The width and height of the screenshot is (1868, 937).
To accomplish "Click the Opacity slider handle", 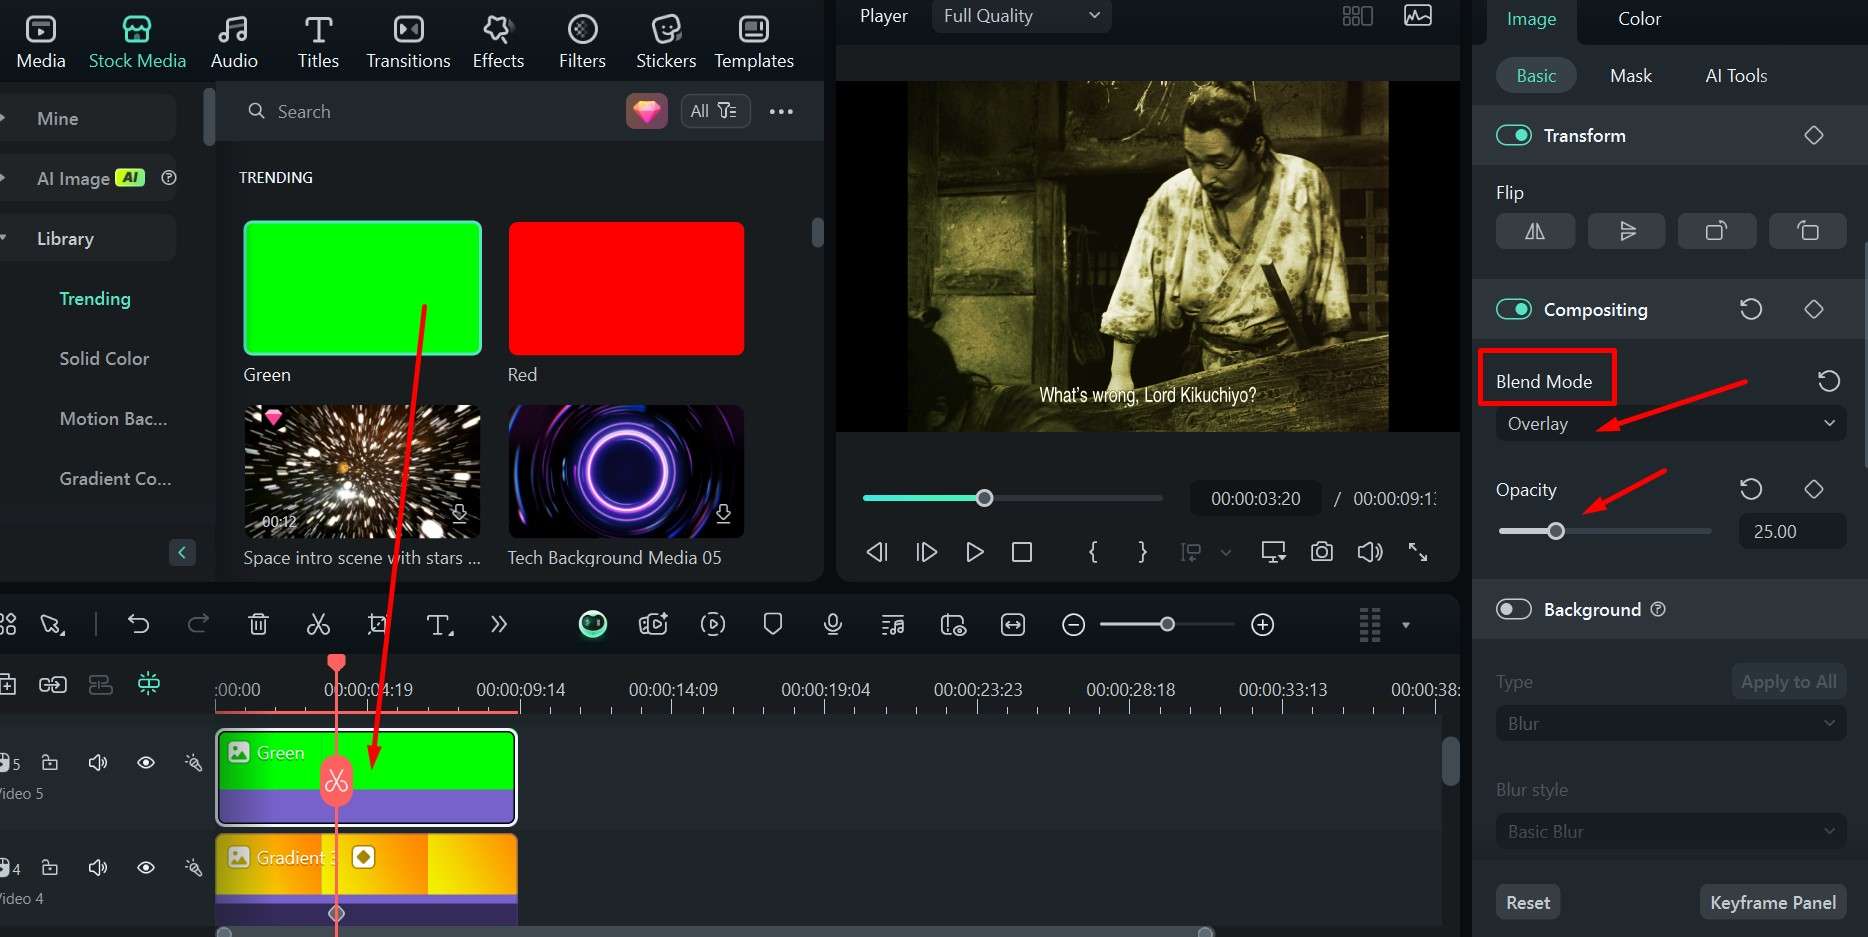I will [1556, 531].
